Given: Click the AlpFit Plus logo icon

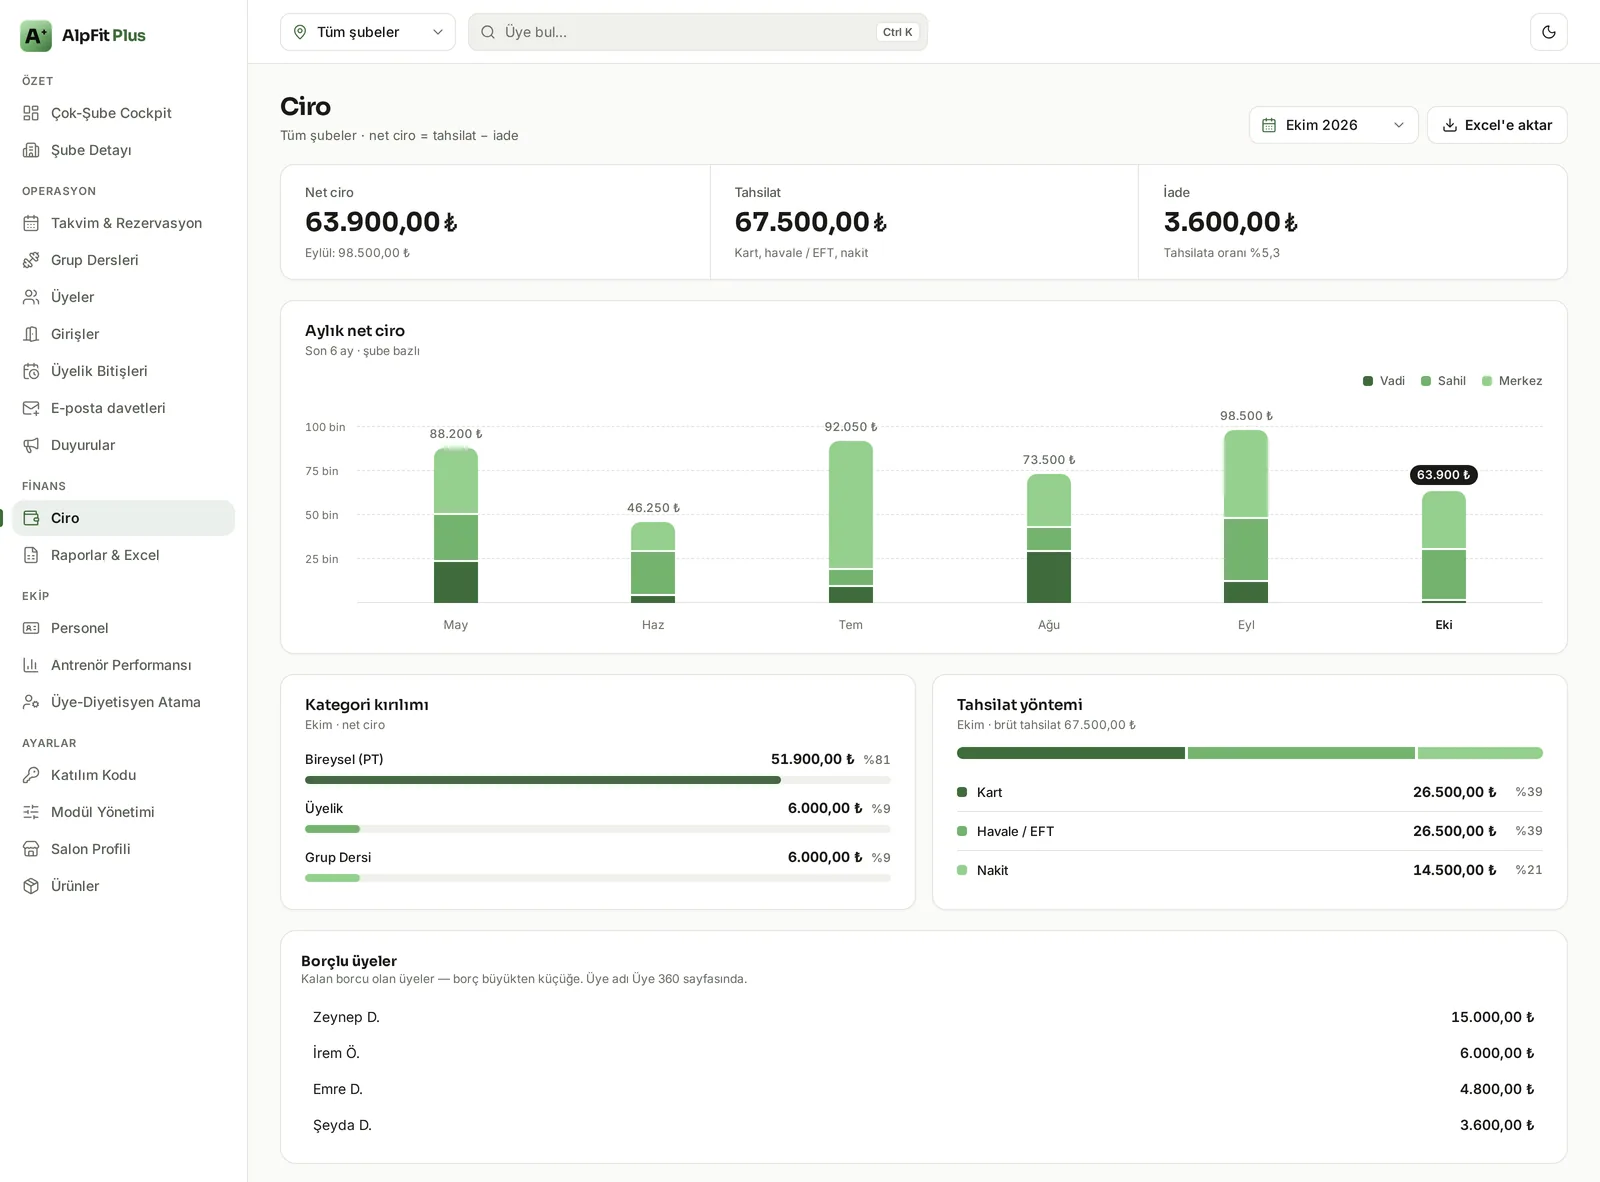Looking at the screenshot, I should click(36, 36).
